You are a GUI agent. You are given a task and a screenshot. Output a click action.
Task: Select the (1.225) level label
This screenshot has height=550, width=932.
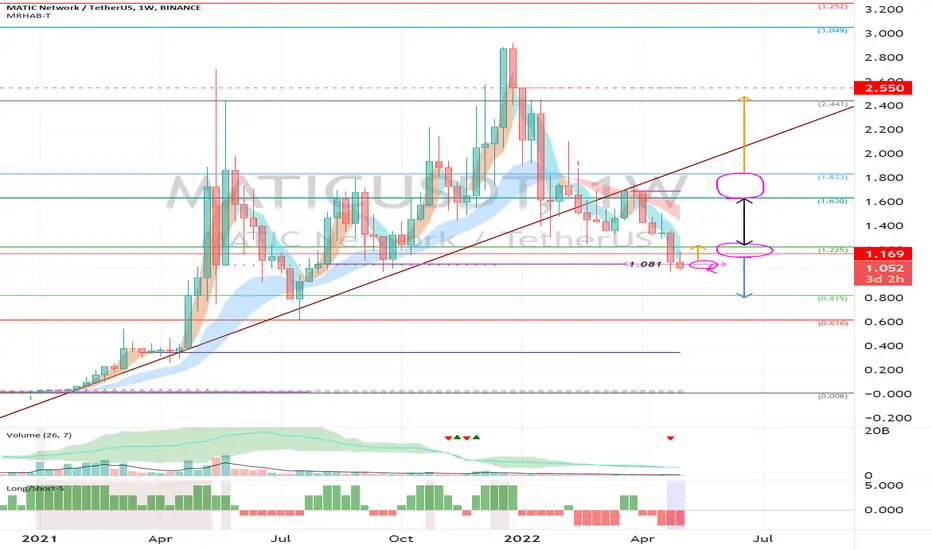[832, 250]
